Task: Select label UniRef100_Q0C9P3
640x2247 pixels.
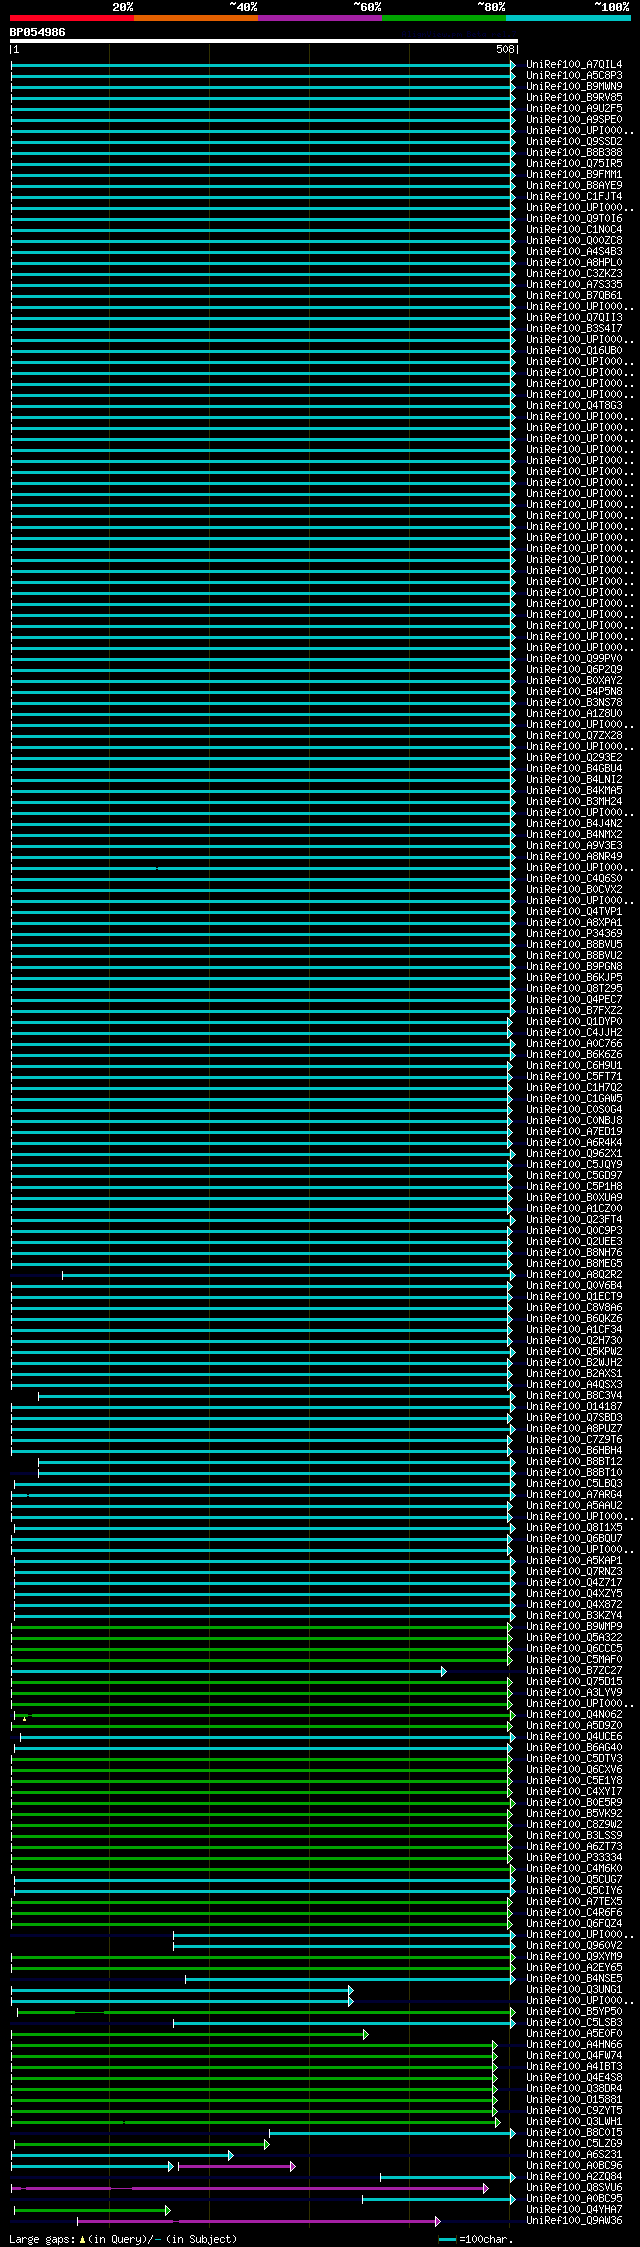Action: (574, 1231)
